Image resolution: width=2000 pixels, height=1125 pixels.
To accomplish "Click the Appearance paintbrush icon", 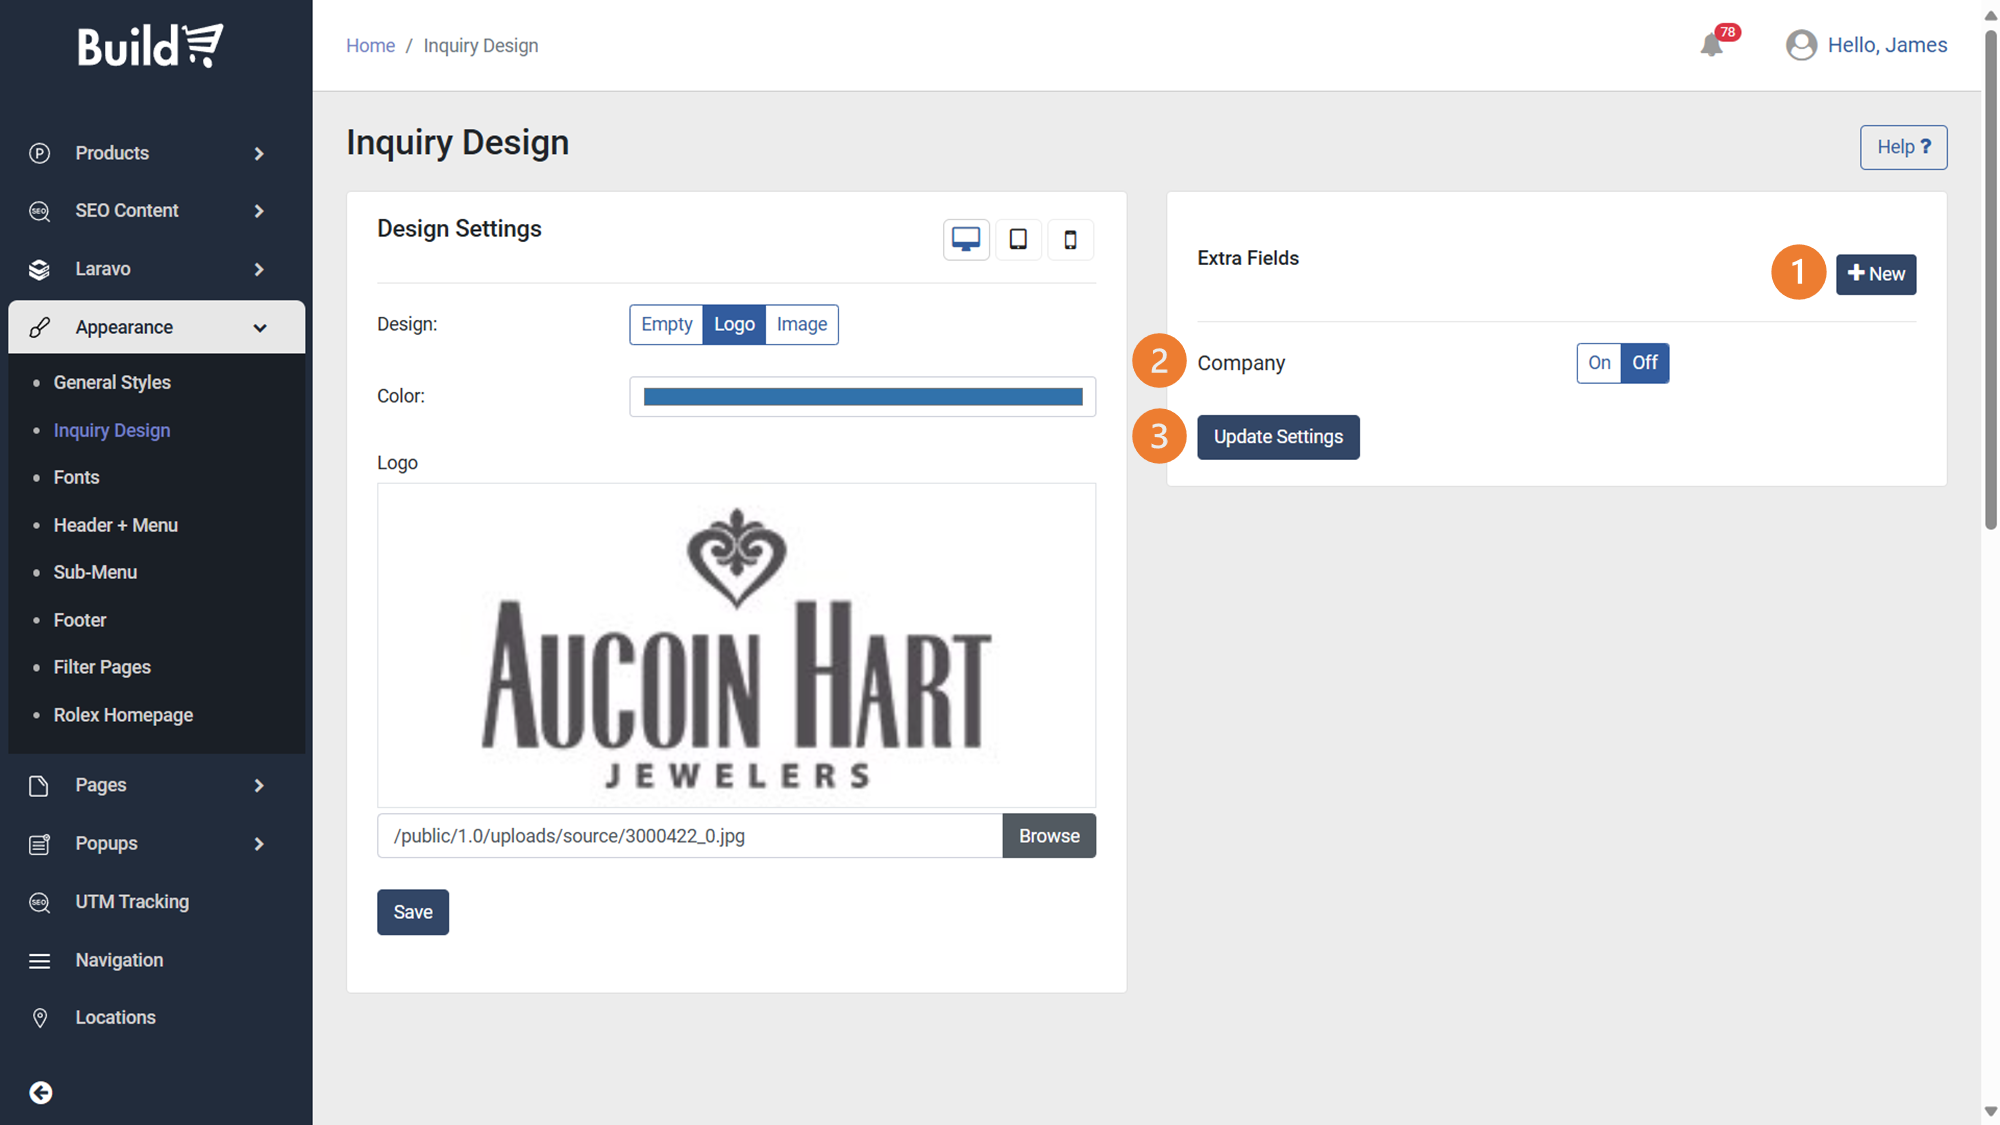I will click(x=40, y=327).
